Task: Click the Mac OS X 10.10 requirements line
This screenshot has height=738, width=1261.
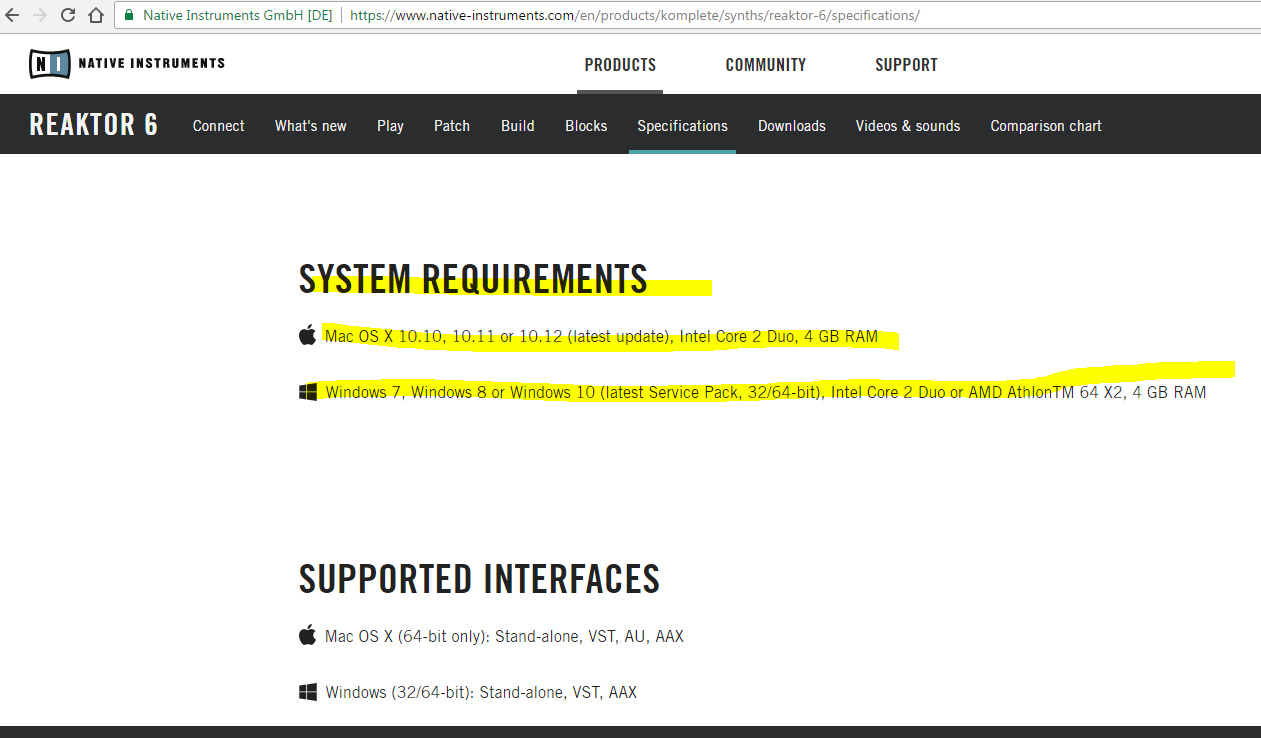Action: pos(601,336)
